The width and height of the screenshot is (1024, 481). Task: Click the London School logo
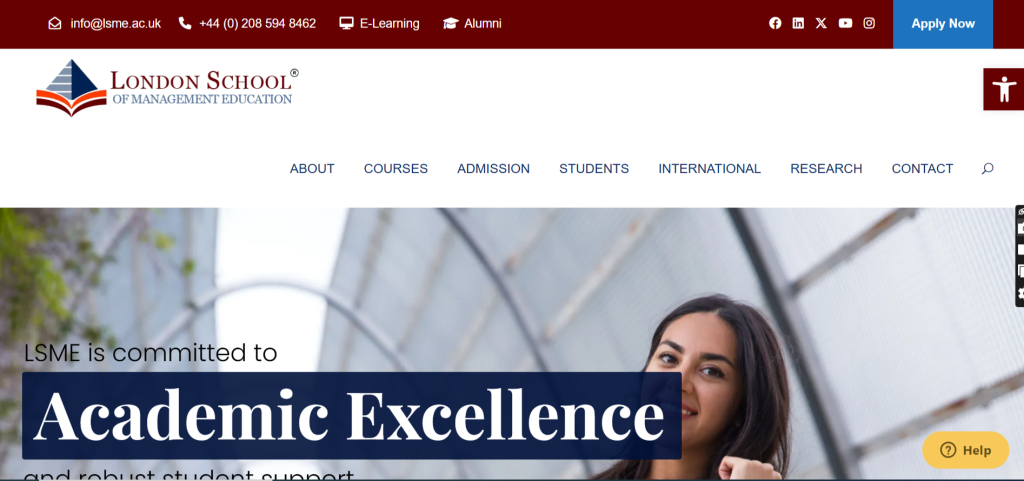point(167,88)
